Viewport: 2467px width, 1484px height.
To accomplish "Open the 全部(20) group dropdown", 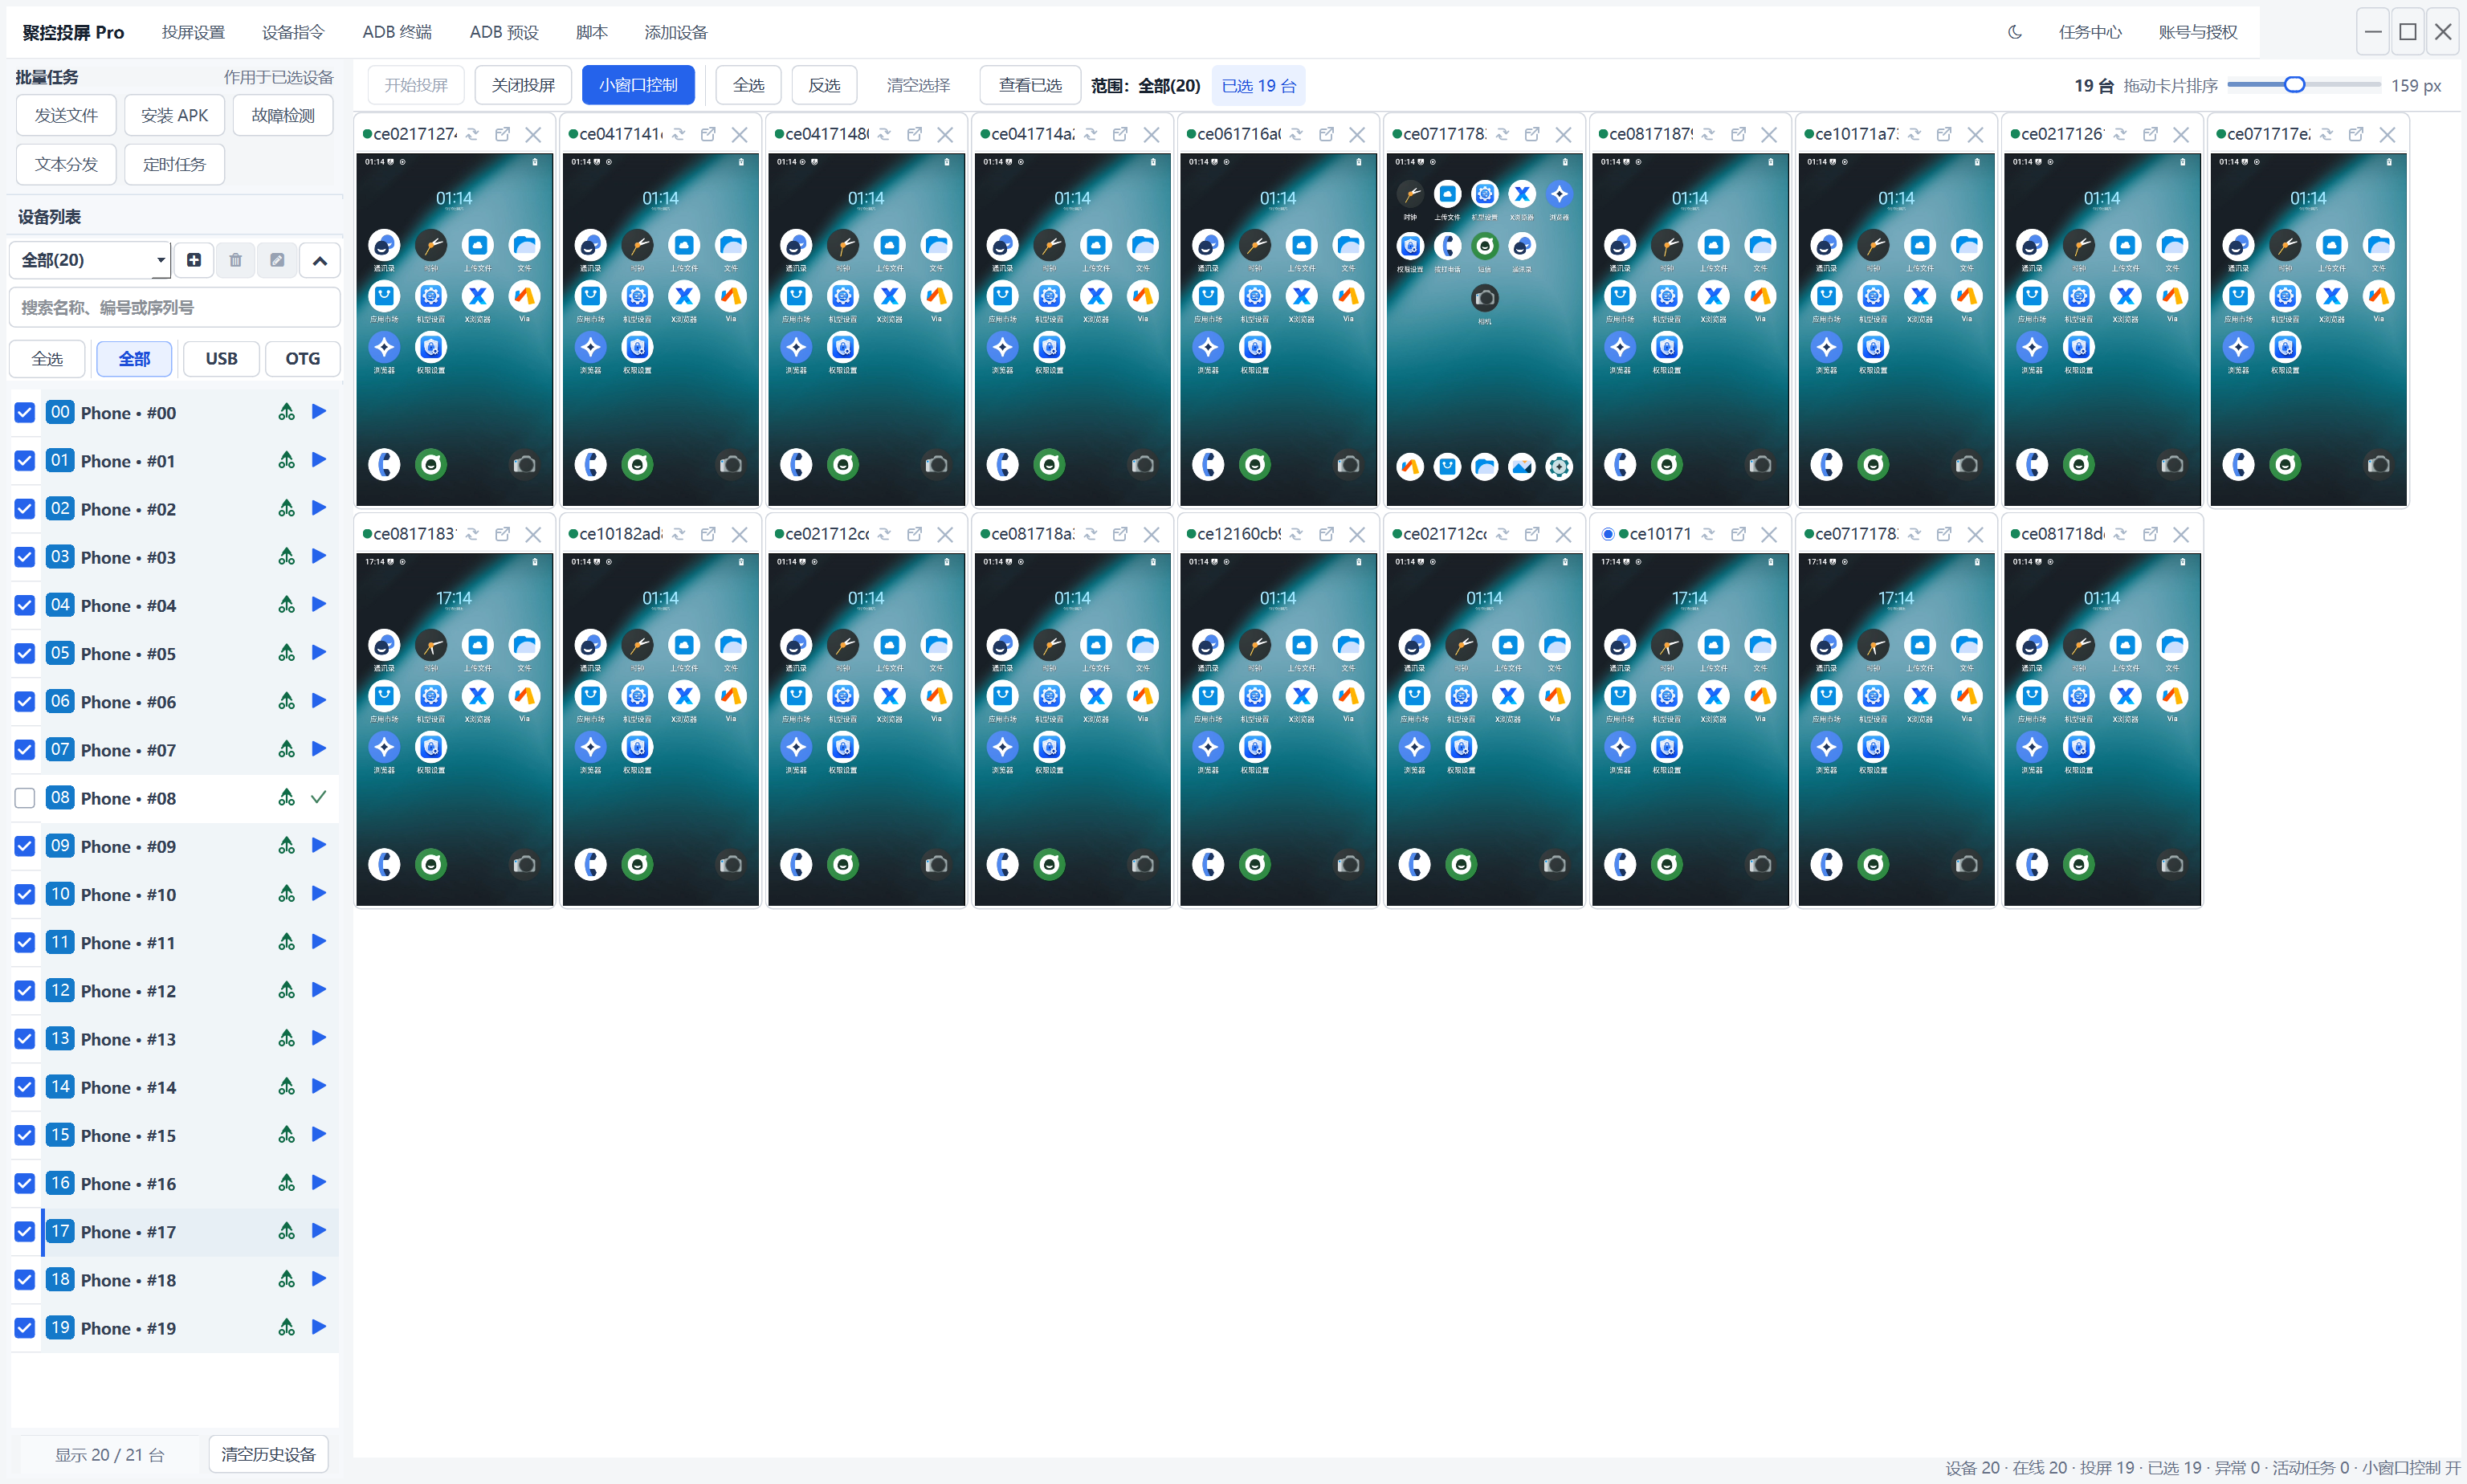I will coord(90,260).
